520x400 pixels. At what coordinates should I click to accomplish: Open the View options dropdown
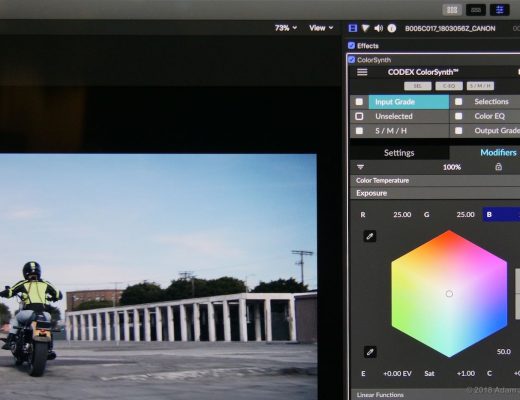click(x=321, y=28)
